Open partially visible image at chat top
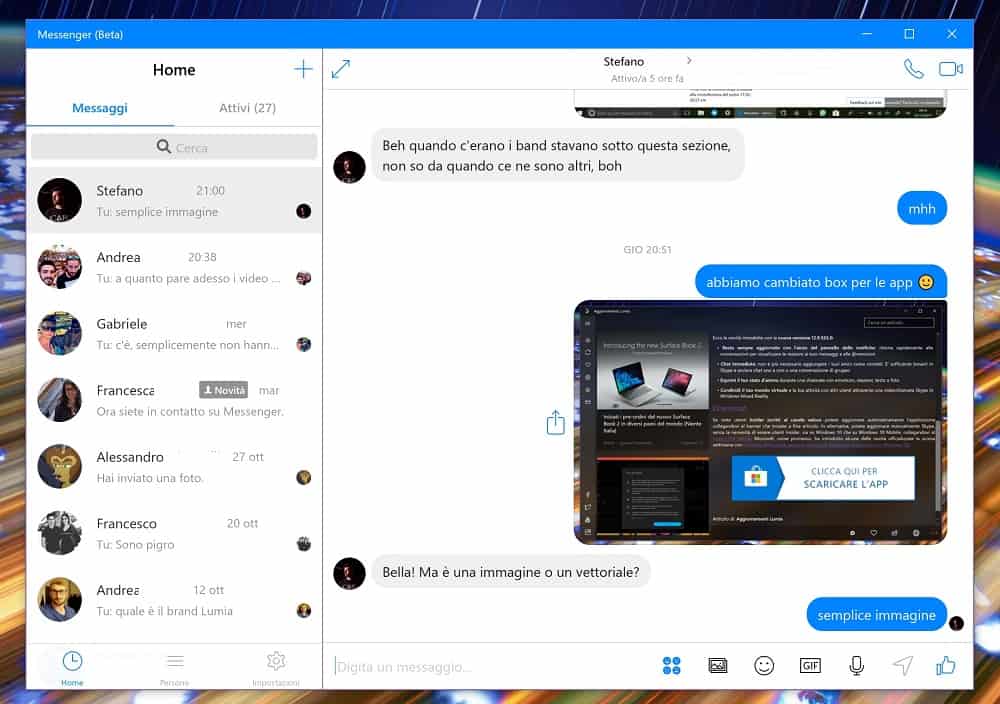This screenshot has width=1000, height=704. pos(760,104)
